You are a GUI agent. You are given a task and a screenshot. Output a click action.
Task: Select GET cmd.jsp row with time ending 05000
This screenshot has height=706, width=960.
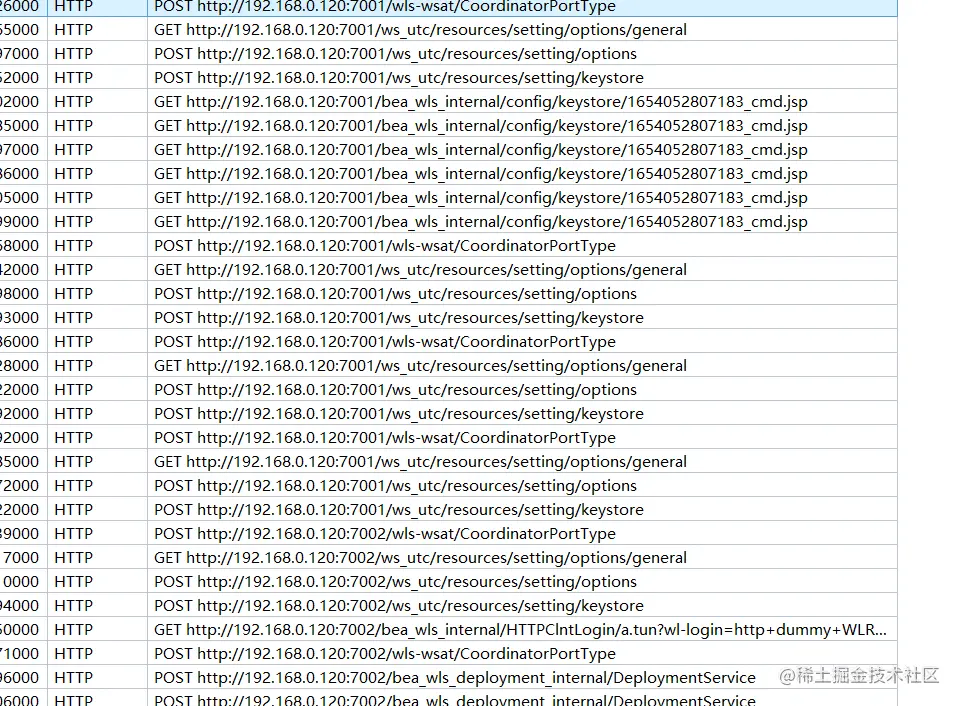click(448, 198)
